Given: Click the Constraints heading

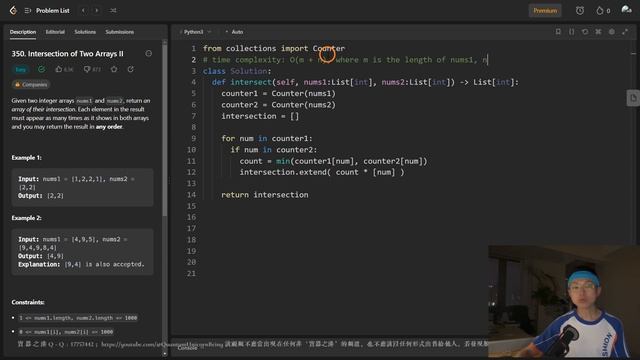Looking at the screenshot, I should [x=28, y=302].
